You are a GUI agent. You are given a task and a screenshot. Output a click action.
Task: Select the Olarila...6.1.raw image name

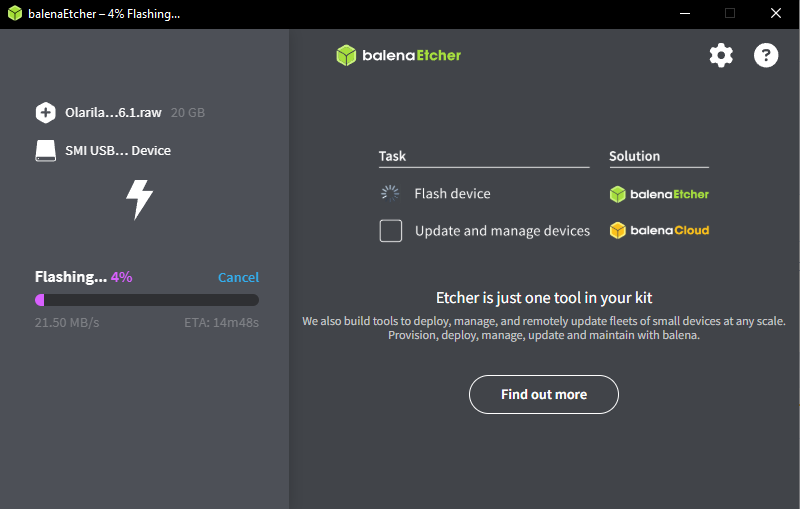click(x=113, y=113)
